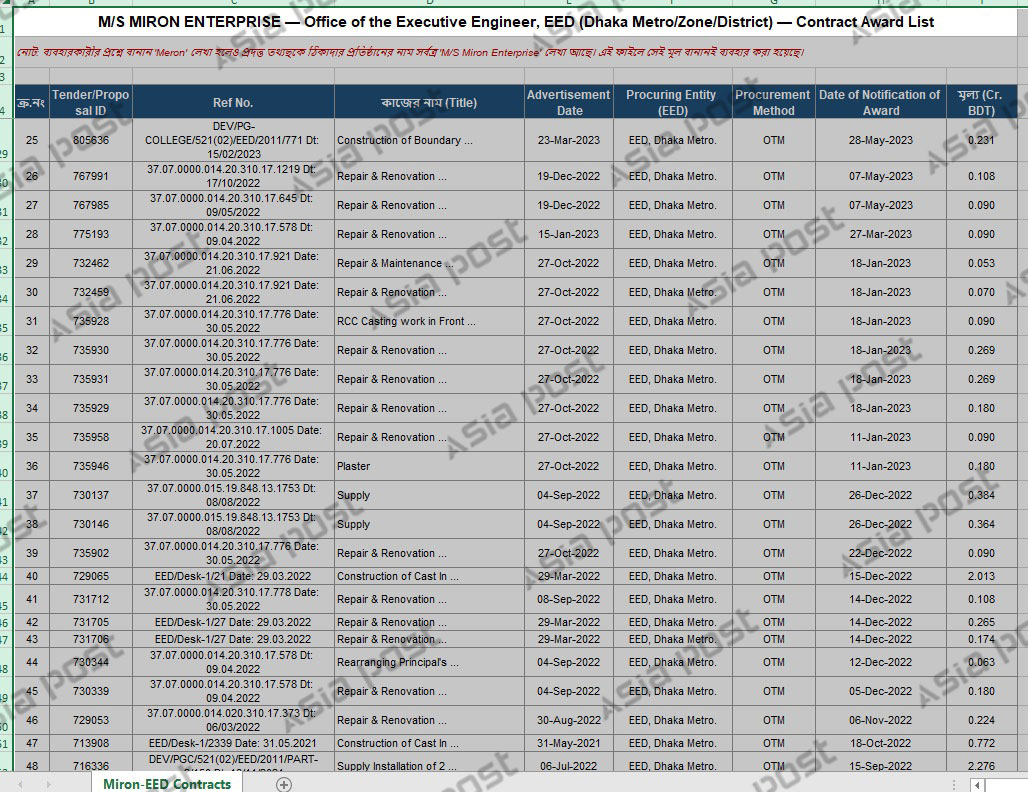Viewport: 1028px width, 792px height.
Task: Select tender ID cell 729065
Action: pyautogui.click(x=90, y=576)
